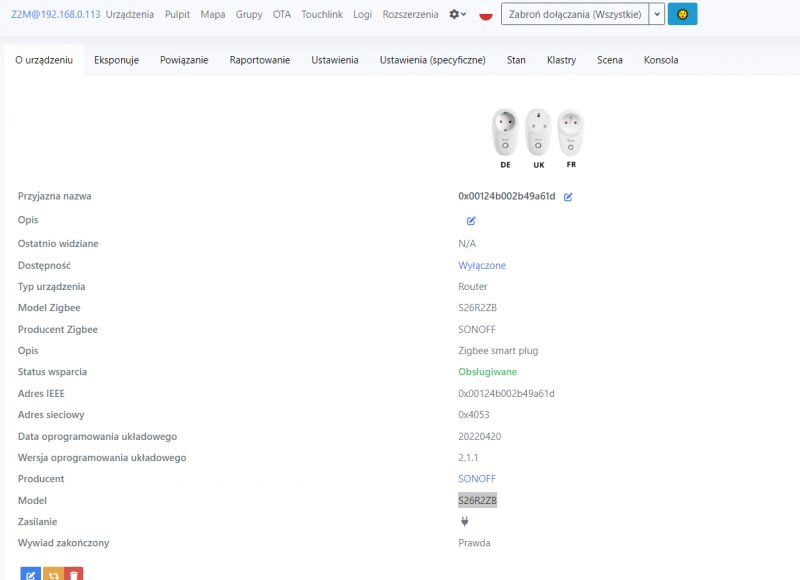Click the Model Zigbee S26R2ZB value
Viewport: 800px width, 580px height.
[477, 308]
